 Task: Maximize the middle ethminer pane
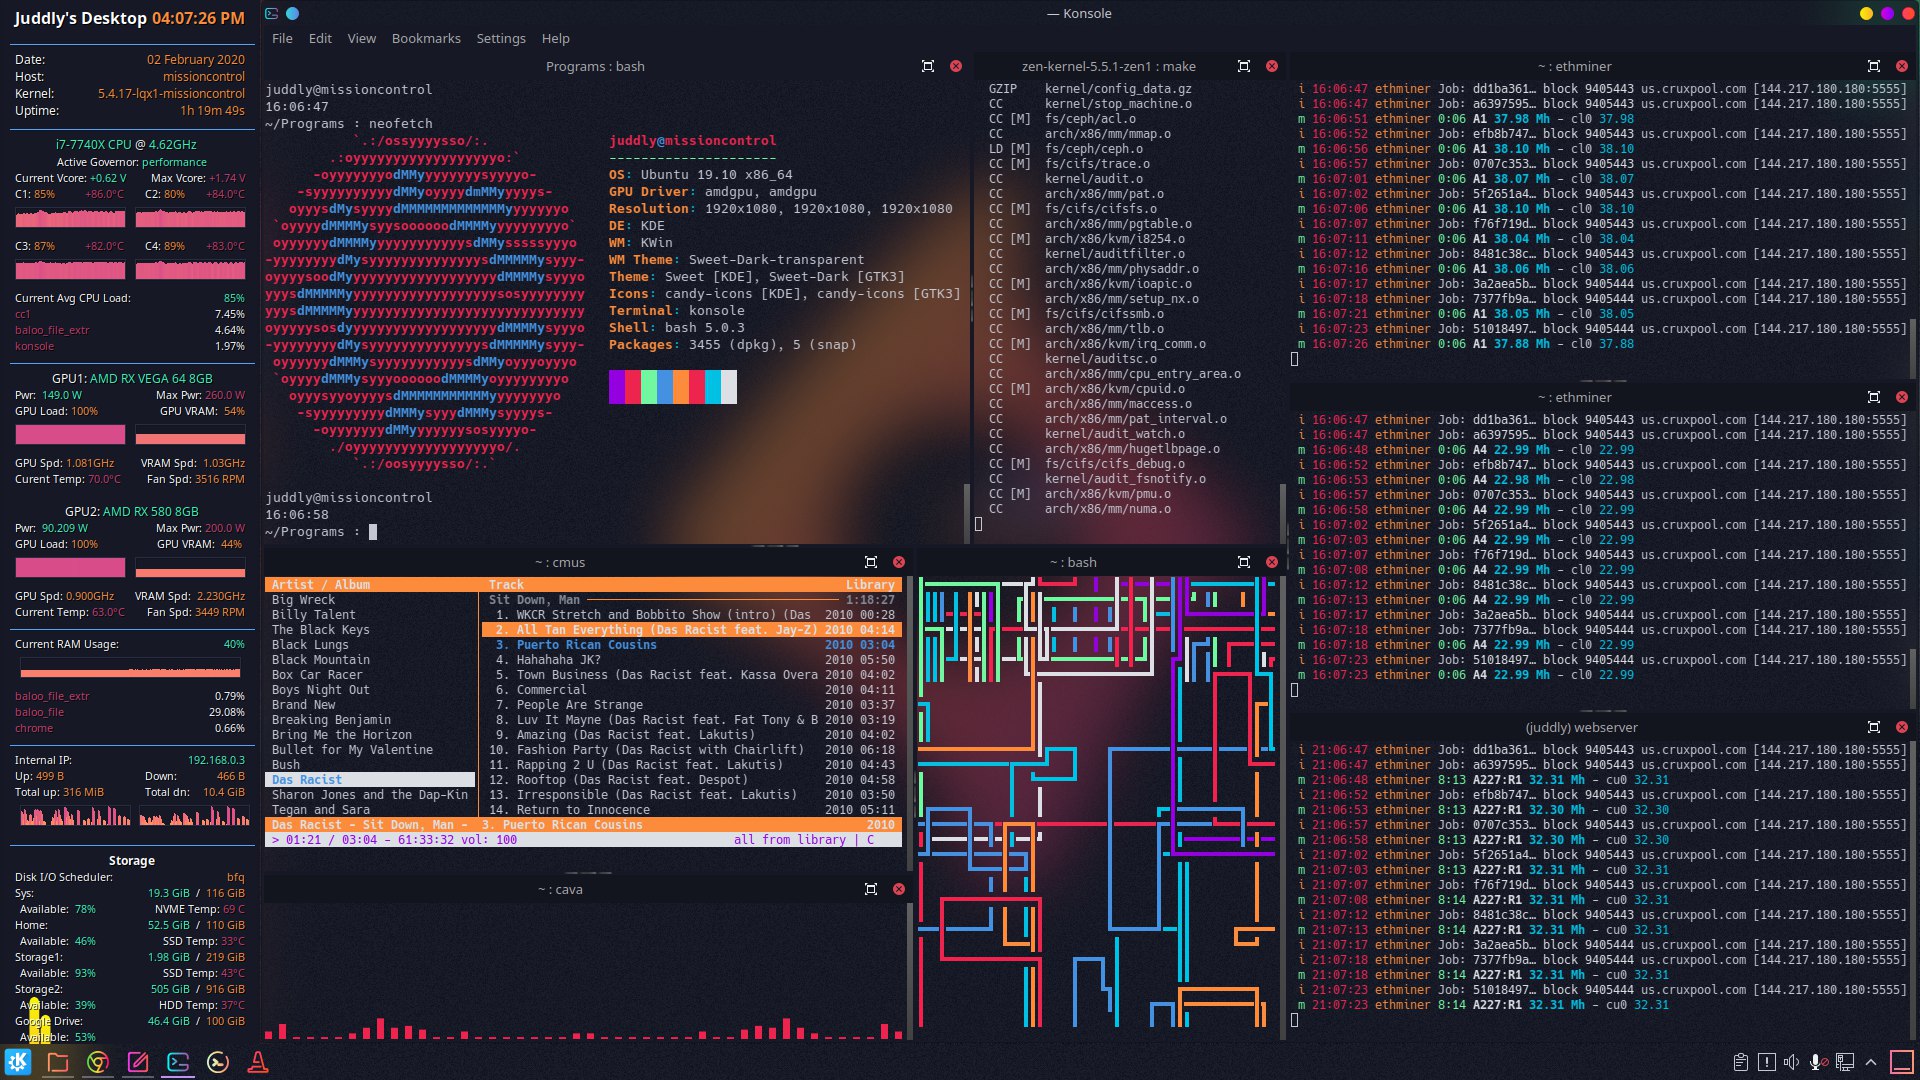tap(1874, 397)
